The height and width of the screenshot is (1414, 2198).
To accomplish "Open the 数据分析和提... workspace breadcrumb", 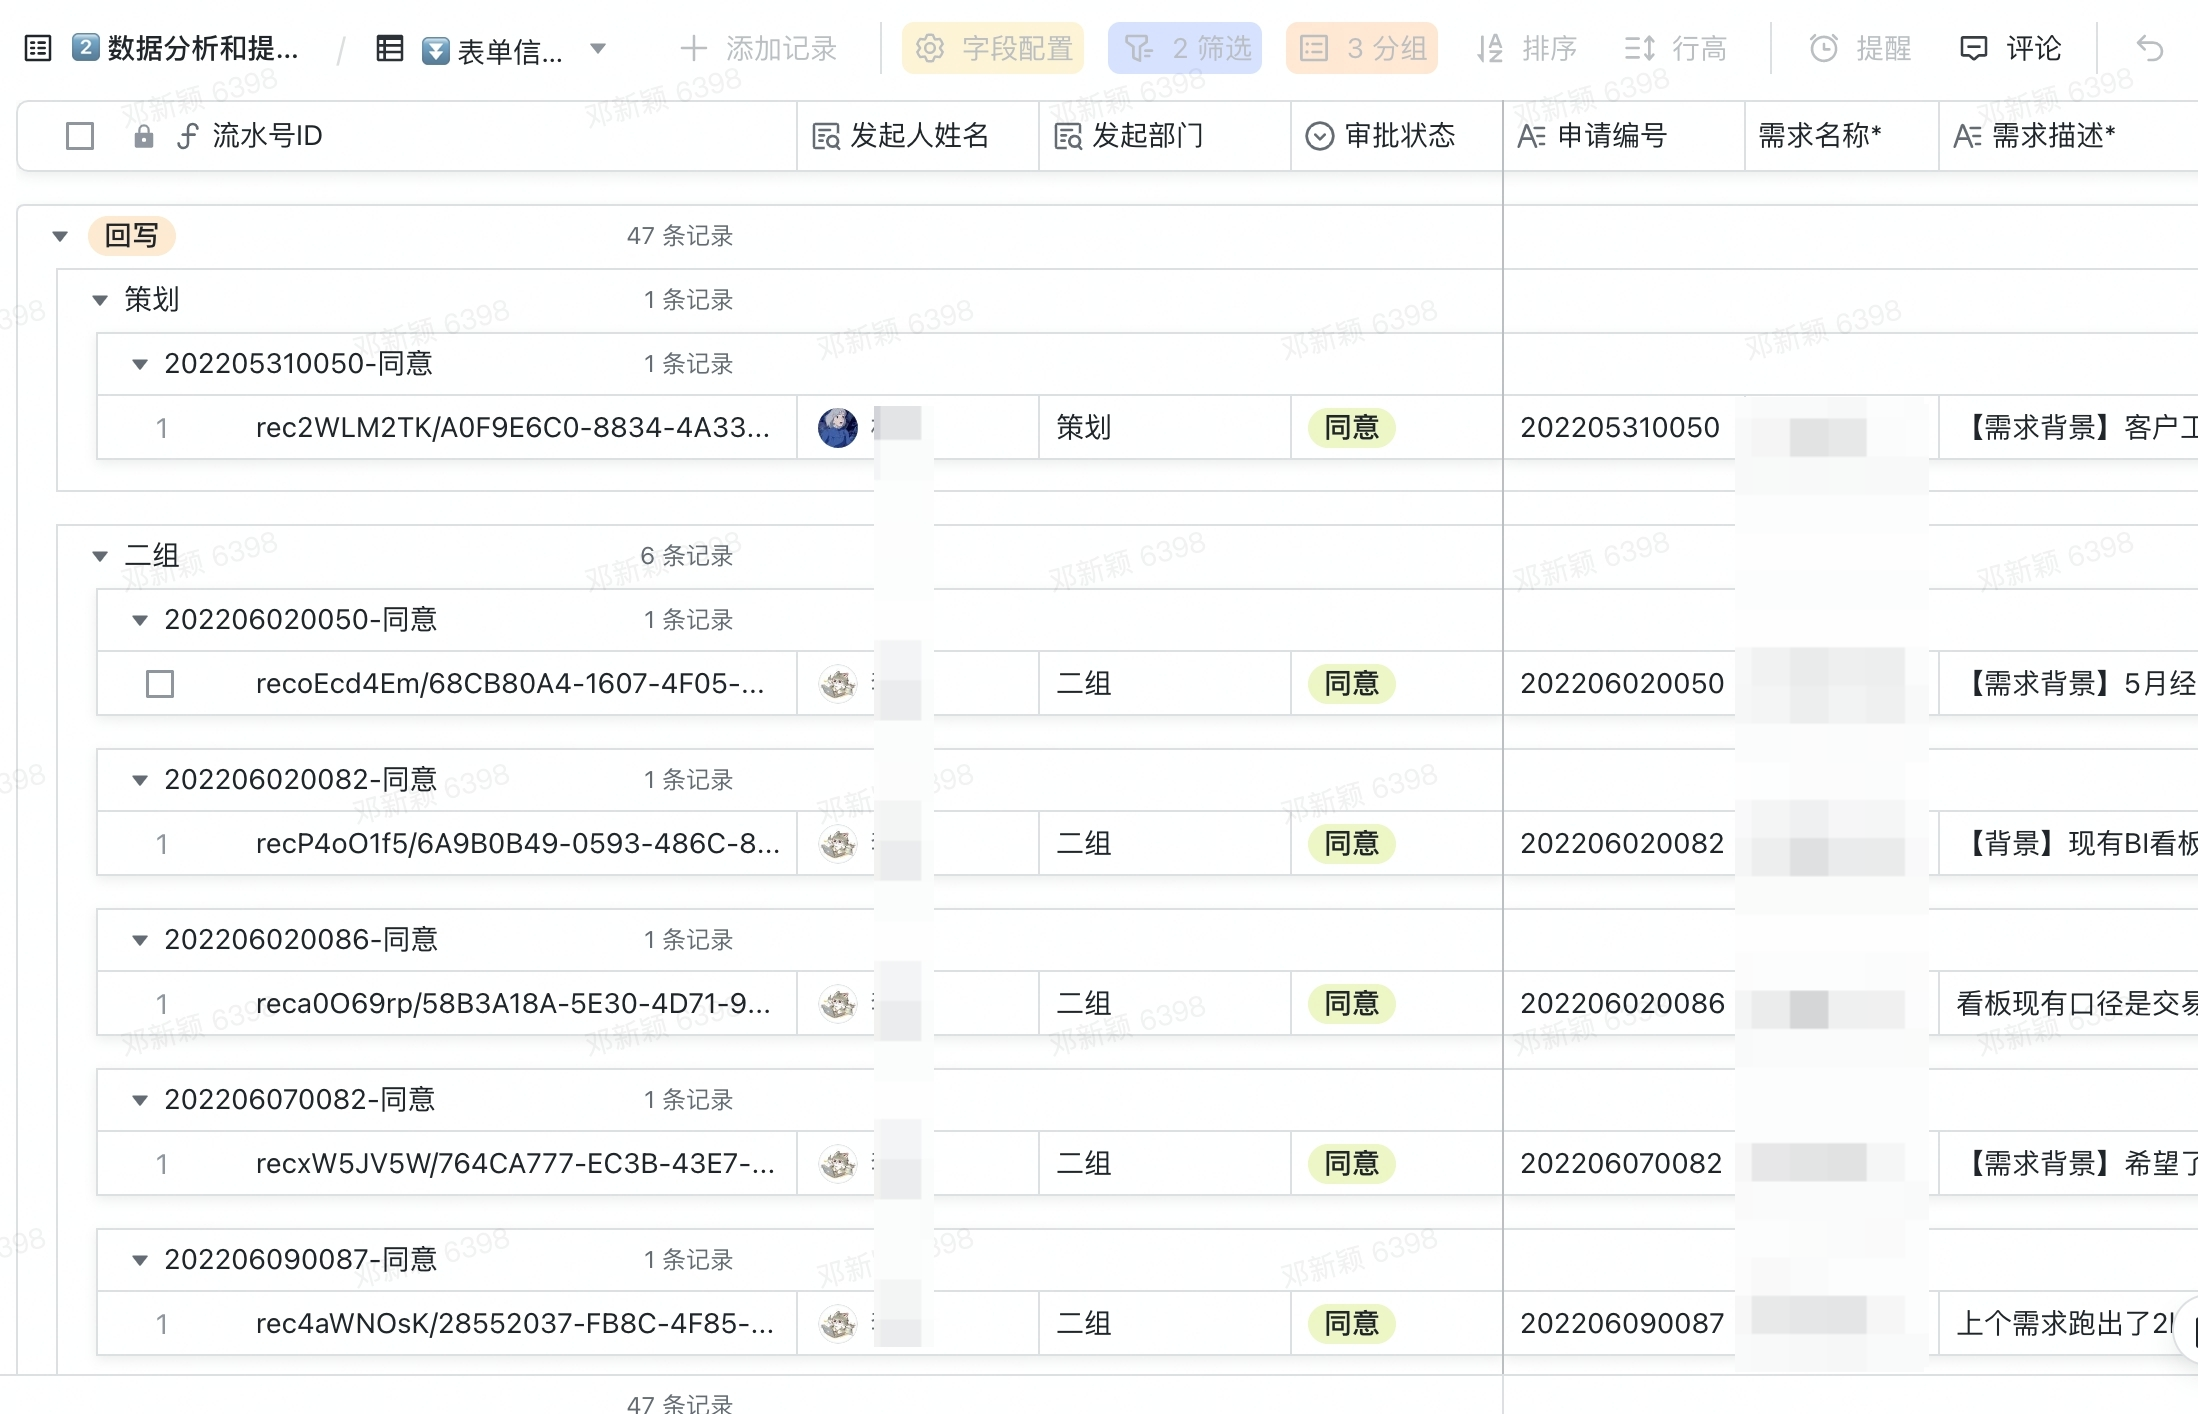I will click(x=186, y=48).
